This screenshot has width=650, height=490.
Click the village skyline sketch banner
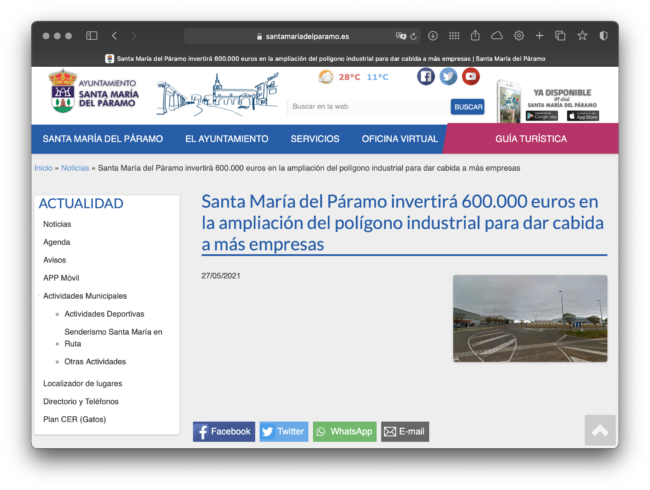tap(217, 95)
